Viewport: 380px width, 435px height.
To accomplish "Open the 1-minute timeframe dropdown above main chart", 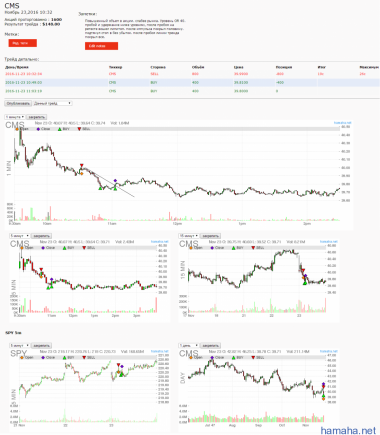I will [15, 117].
